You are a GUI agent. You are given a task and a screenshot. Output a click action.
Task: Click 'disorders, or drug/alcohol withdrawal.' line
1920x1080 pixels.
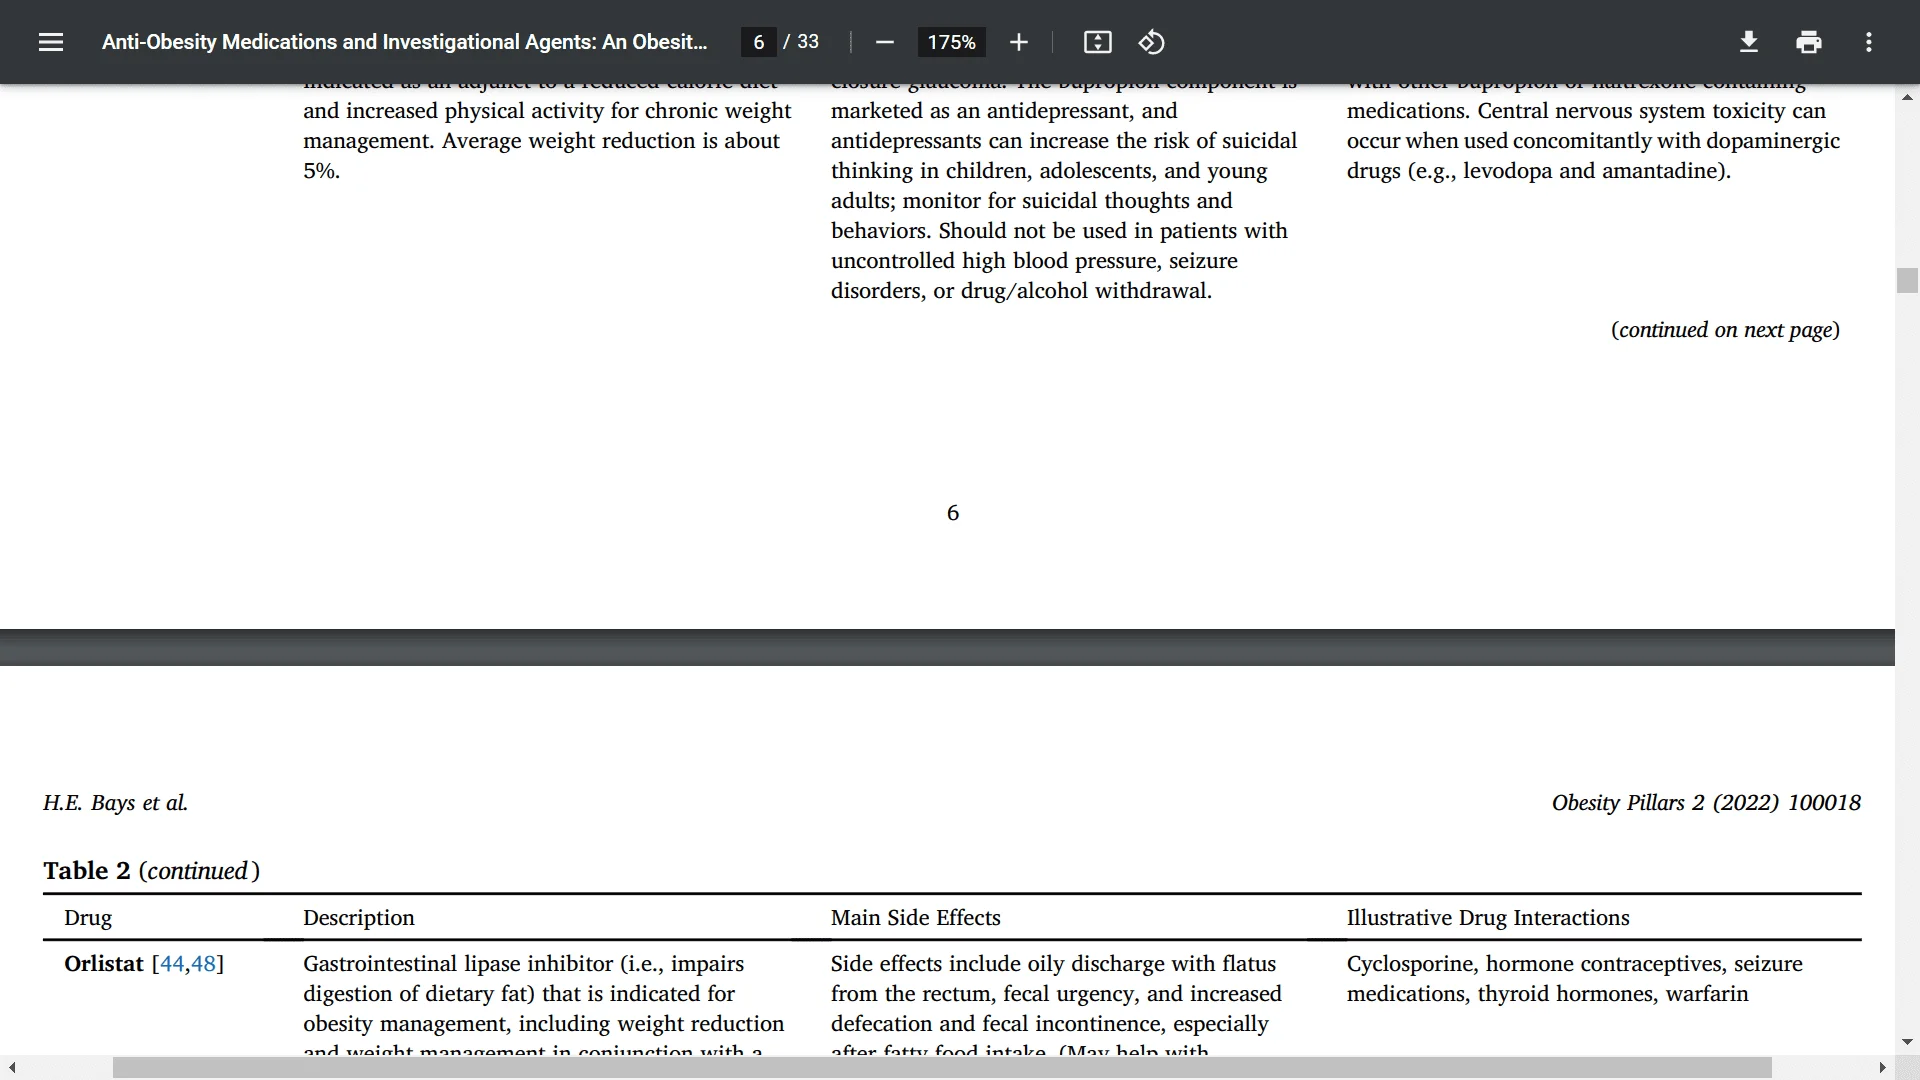(1021, 291)
